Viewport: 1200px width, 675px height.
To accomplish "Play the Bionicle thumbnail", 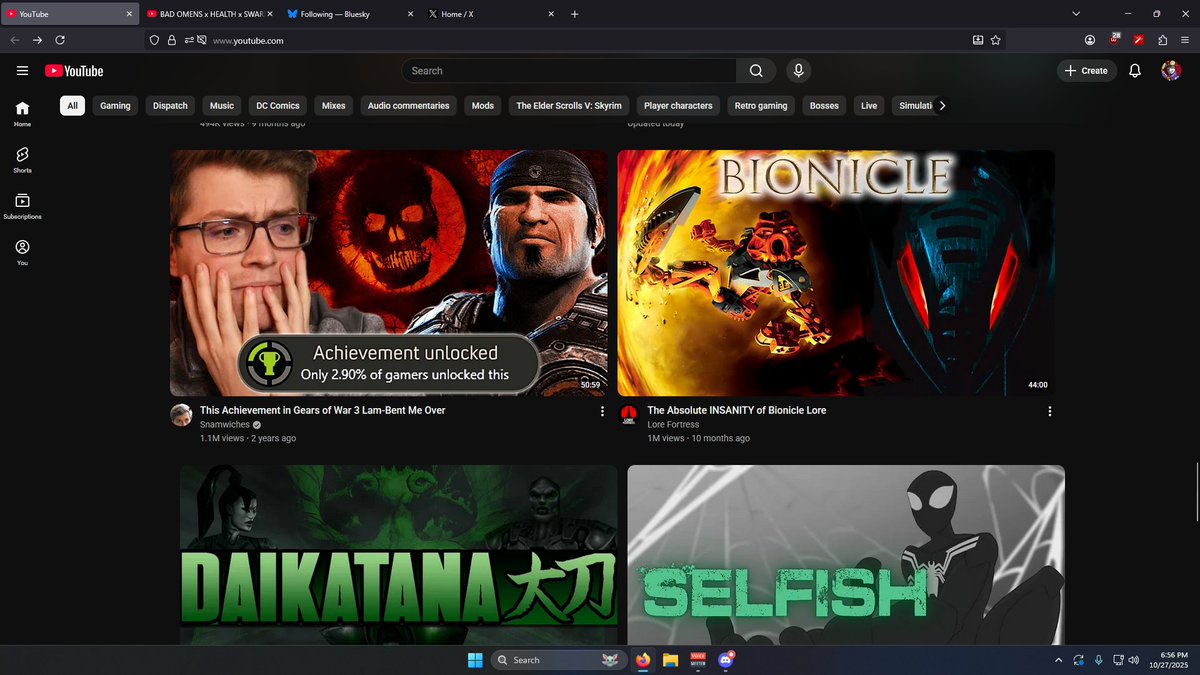I will coord(836,273).
